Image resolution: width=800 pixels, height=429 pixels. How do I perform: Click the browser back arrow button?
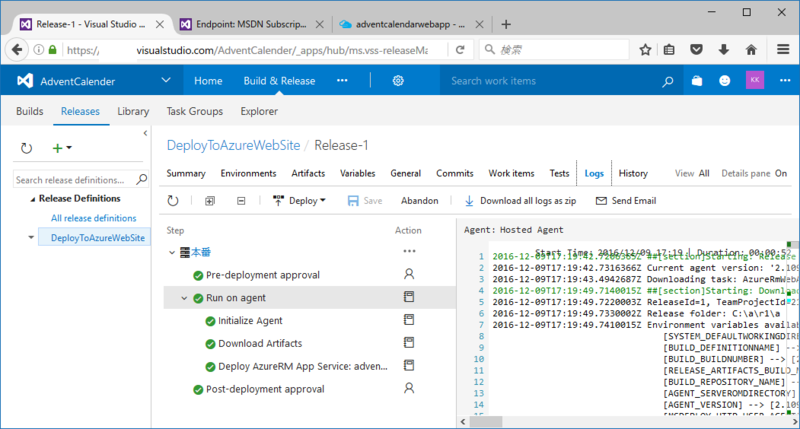(x=17, y=49)
